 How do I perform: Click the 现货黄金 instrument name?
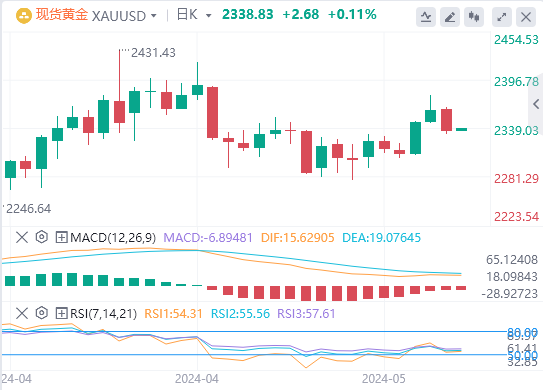pos(62,15)
